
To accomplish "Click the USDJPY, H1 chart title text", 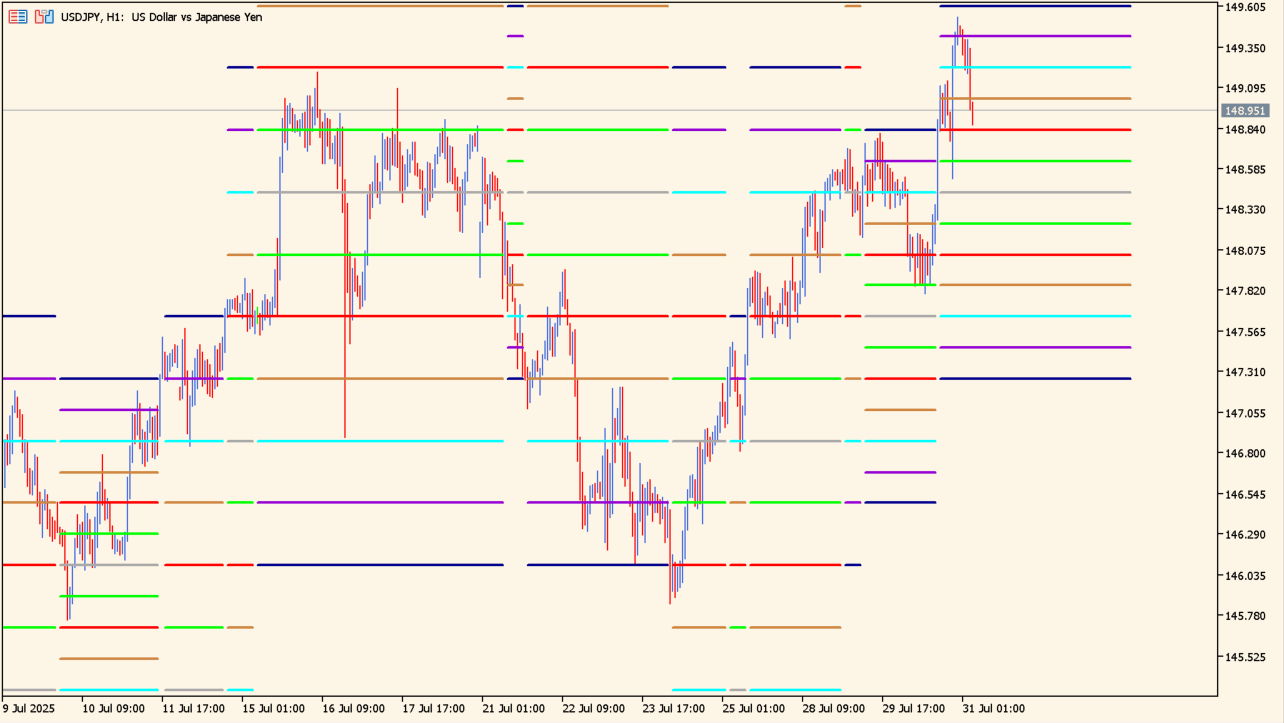I will [x=162, y=17].
